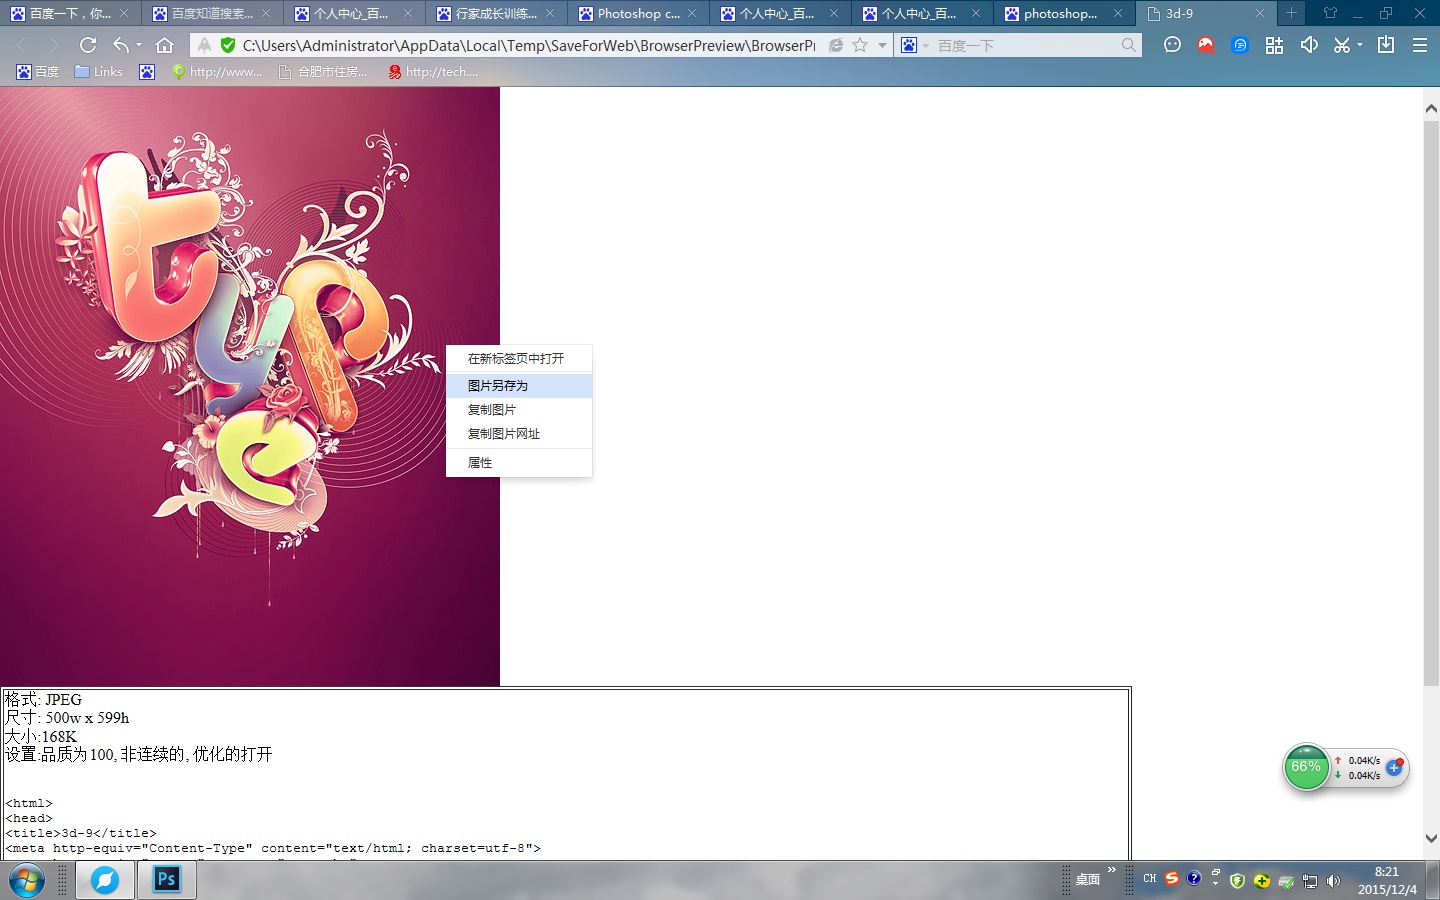Click the 'CH' language indicator
The image size is (1440, 900).
[x=1150, y=878]
